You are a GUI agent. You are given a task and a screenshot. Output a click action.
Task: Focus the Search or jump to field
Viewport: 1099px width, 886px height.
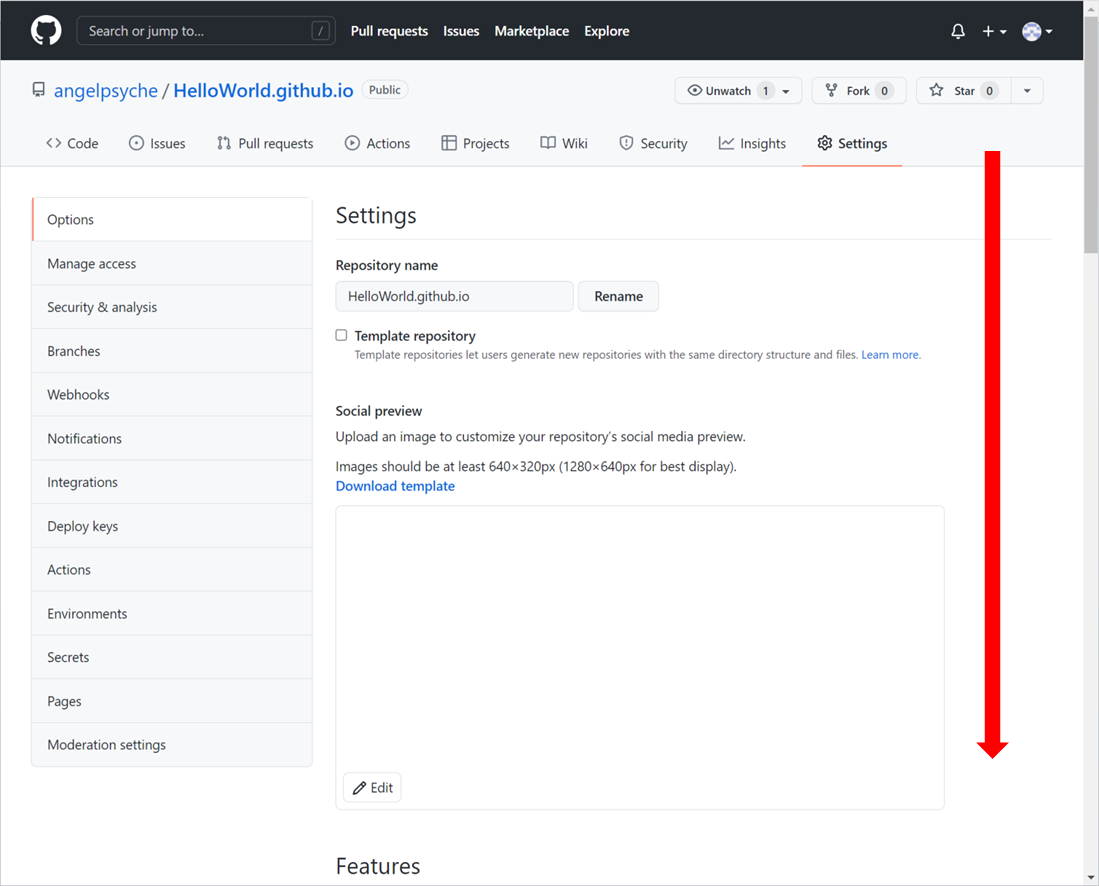(205, 31)
